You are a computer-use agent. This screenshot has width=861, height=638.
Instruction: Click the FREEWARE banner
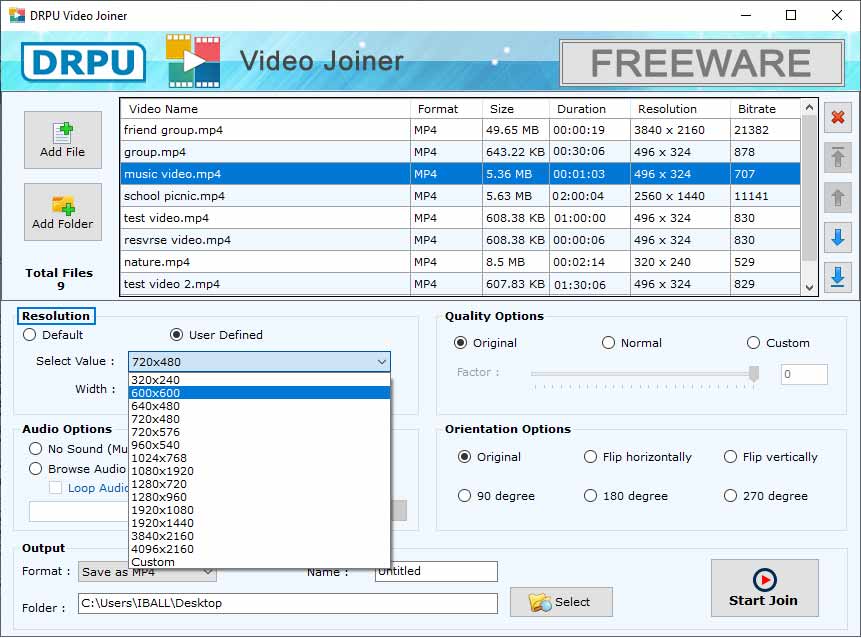click(x=701, y=63)
